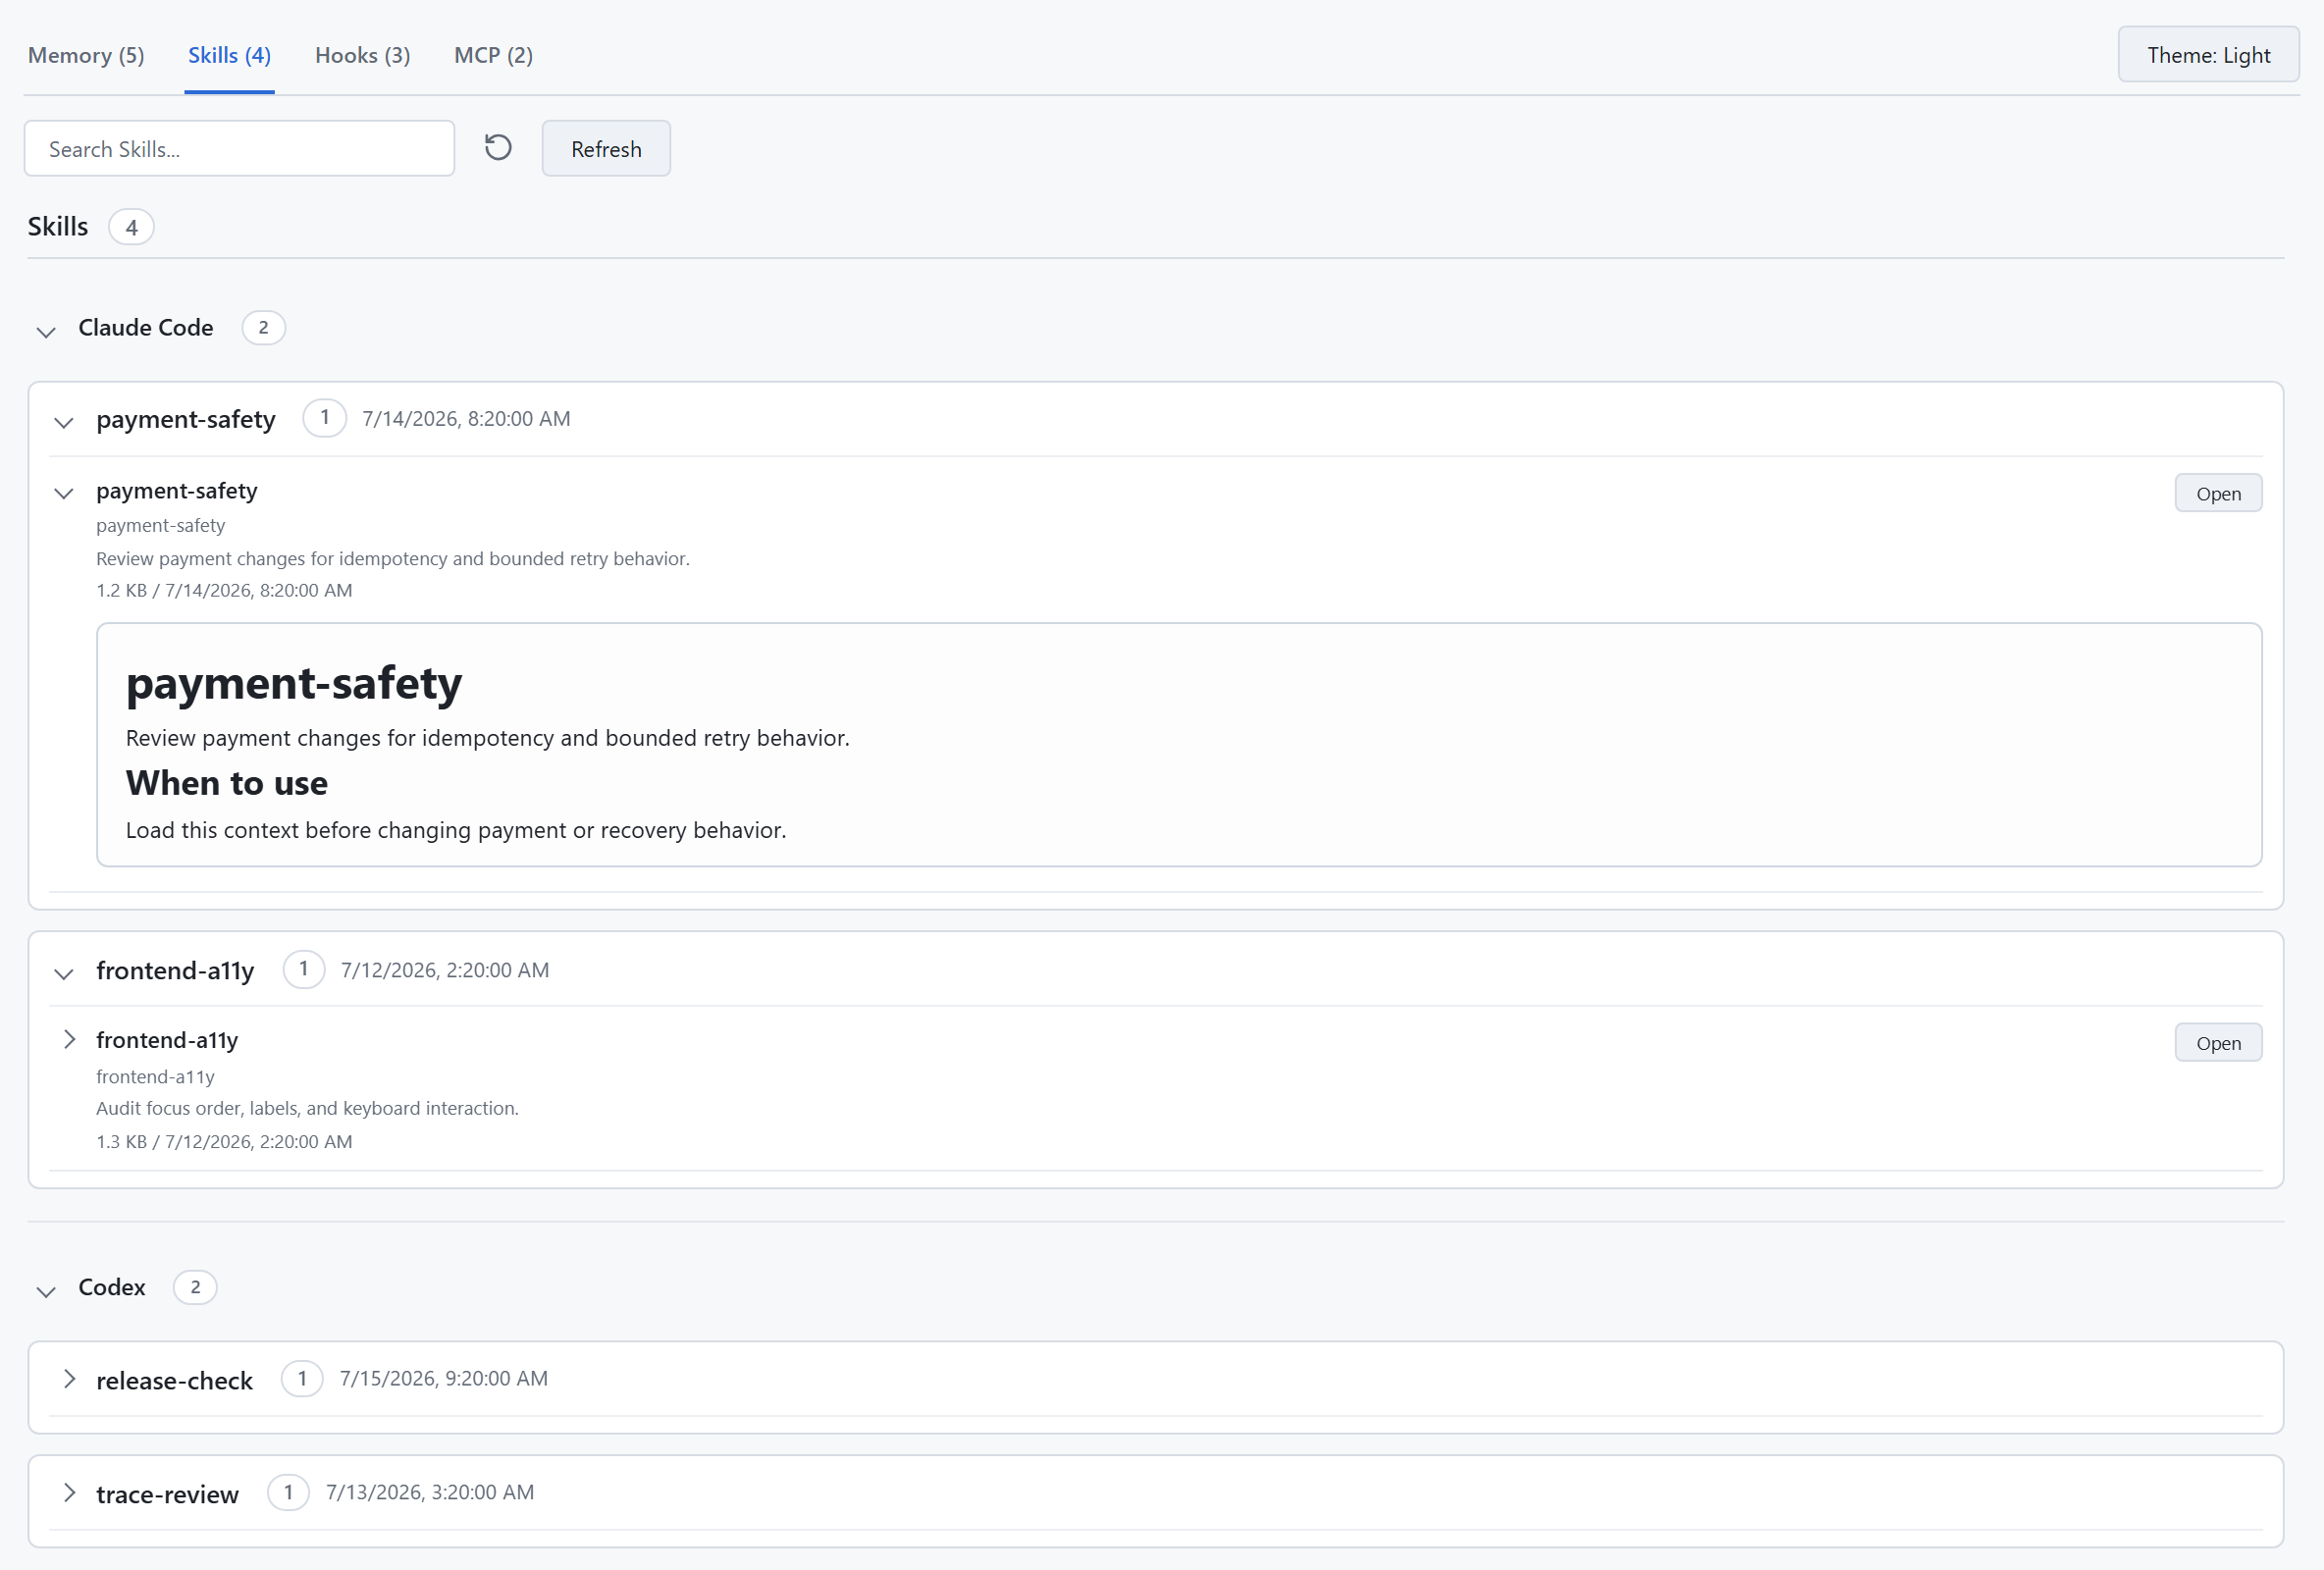
Task: Expand the frontend-a11y skill item chevron
Action: (69, 1039)
